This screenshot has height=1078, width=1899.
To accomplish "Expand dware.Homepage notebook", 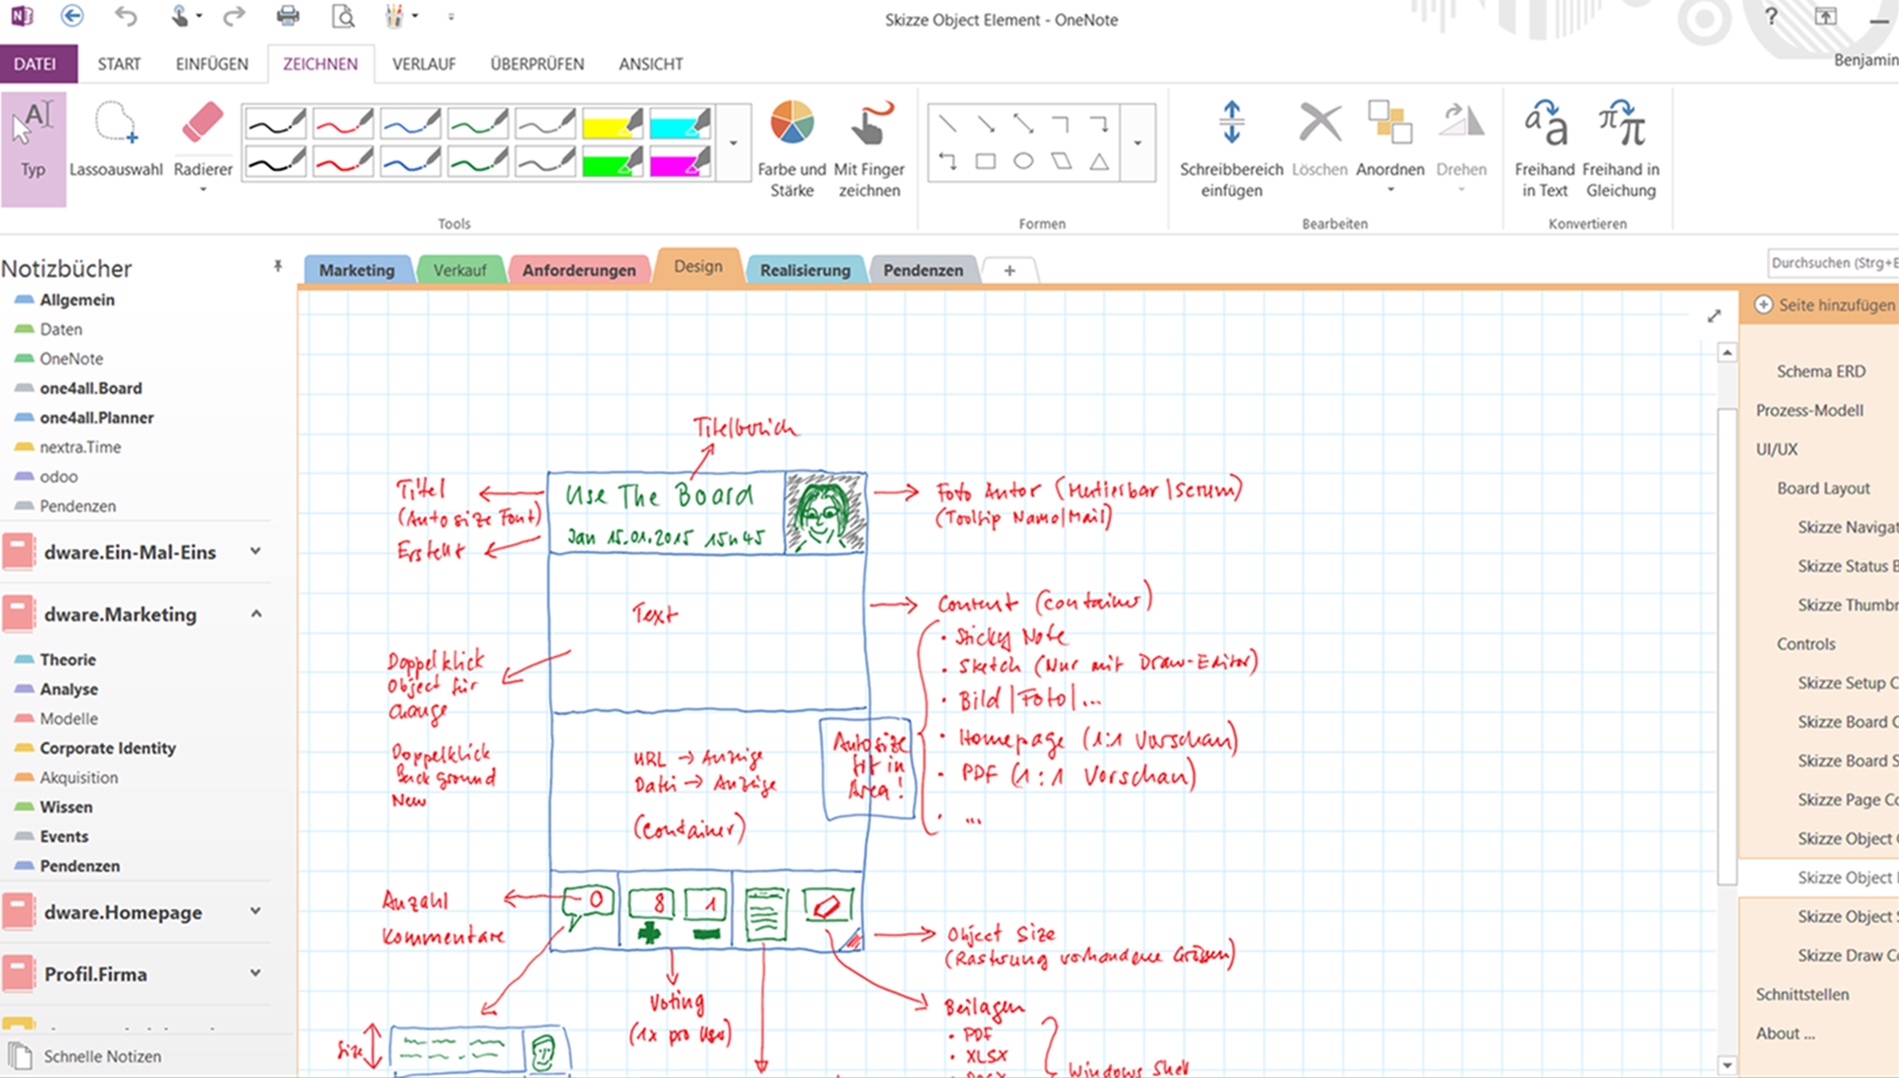I will click(256, 911).
